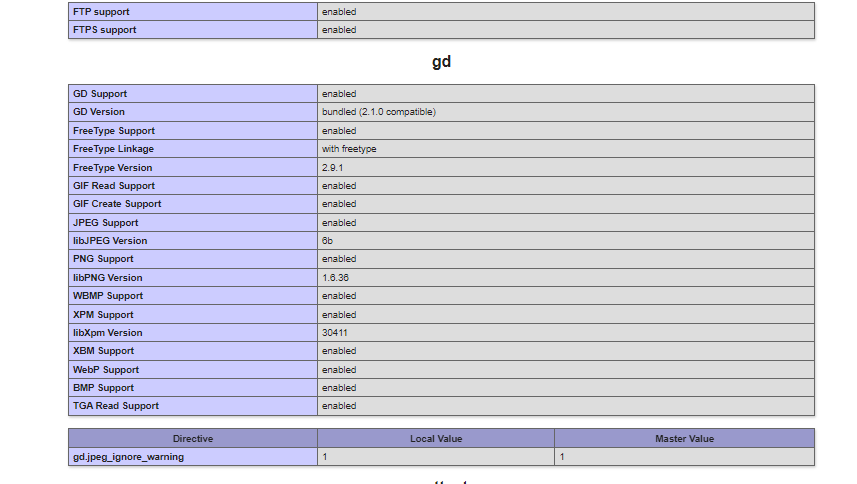Click the FTPS support enabled value

(339, 29)
